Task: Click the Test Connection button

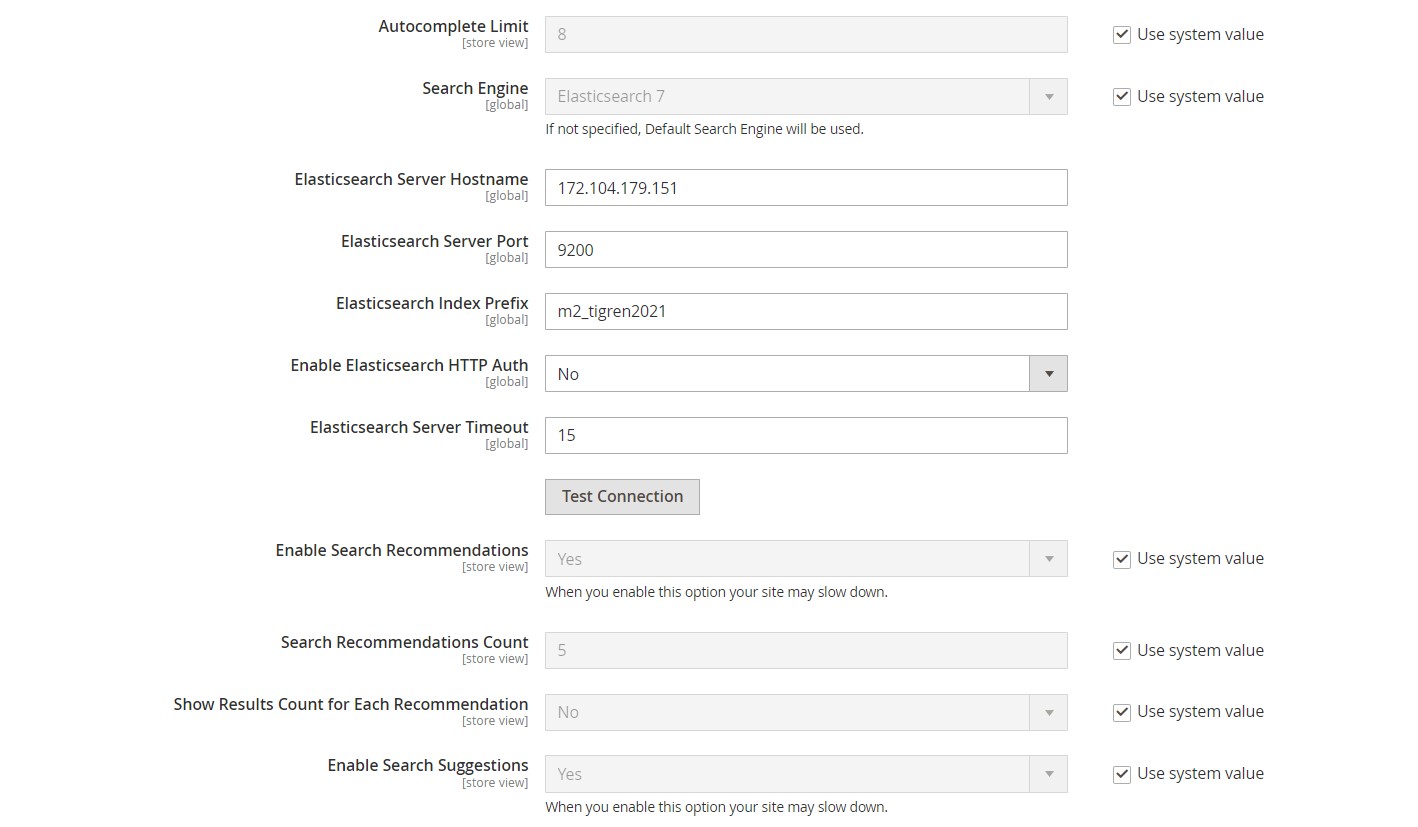Action: click(x=622, y=497)
